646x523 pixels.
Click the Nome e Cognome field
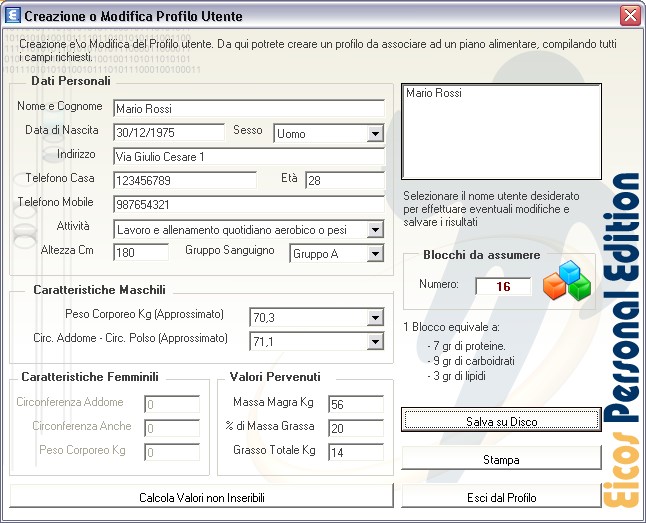click(x=249, y=108)
